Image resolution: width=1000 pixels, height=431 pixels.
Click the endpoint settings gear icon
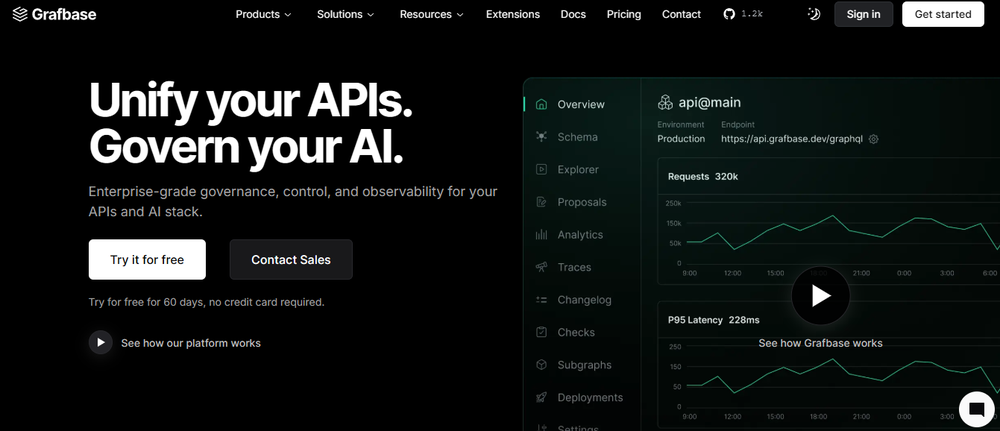(873, 139)
